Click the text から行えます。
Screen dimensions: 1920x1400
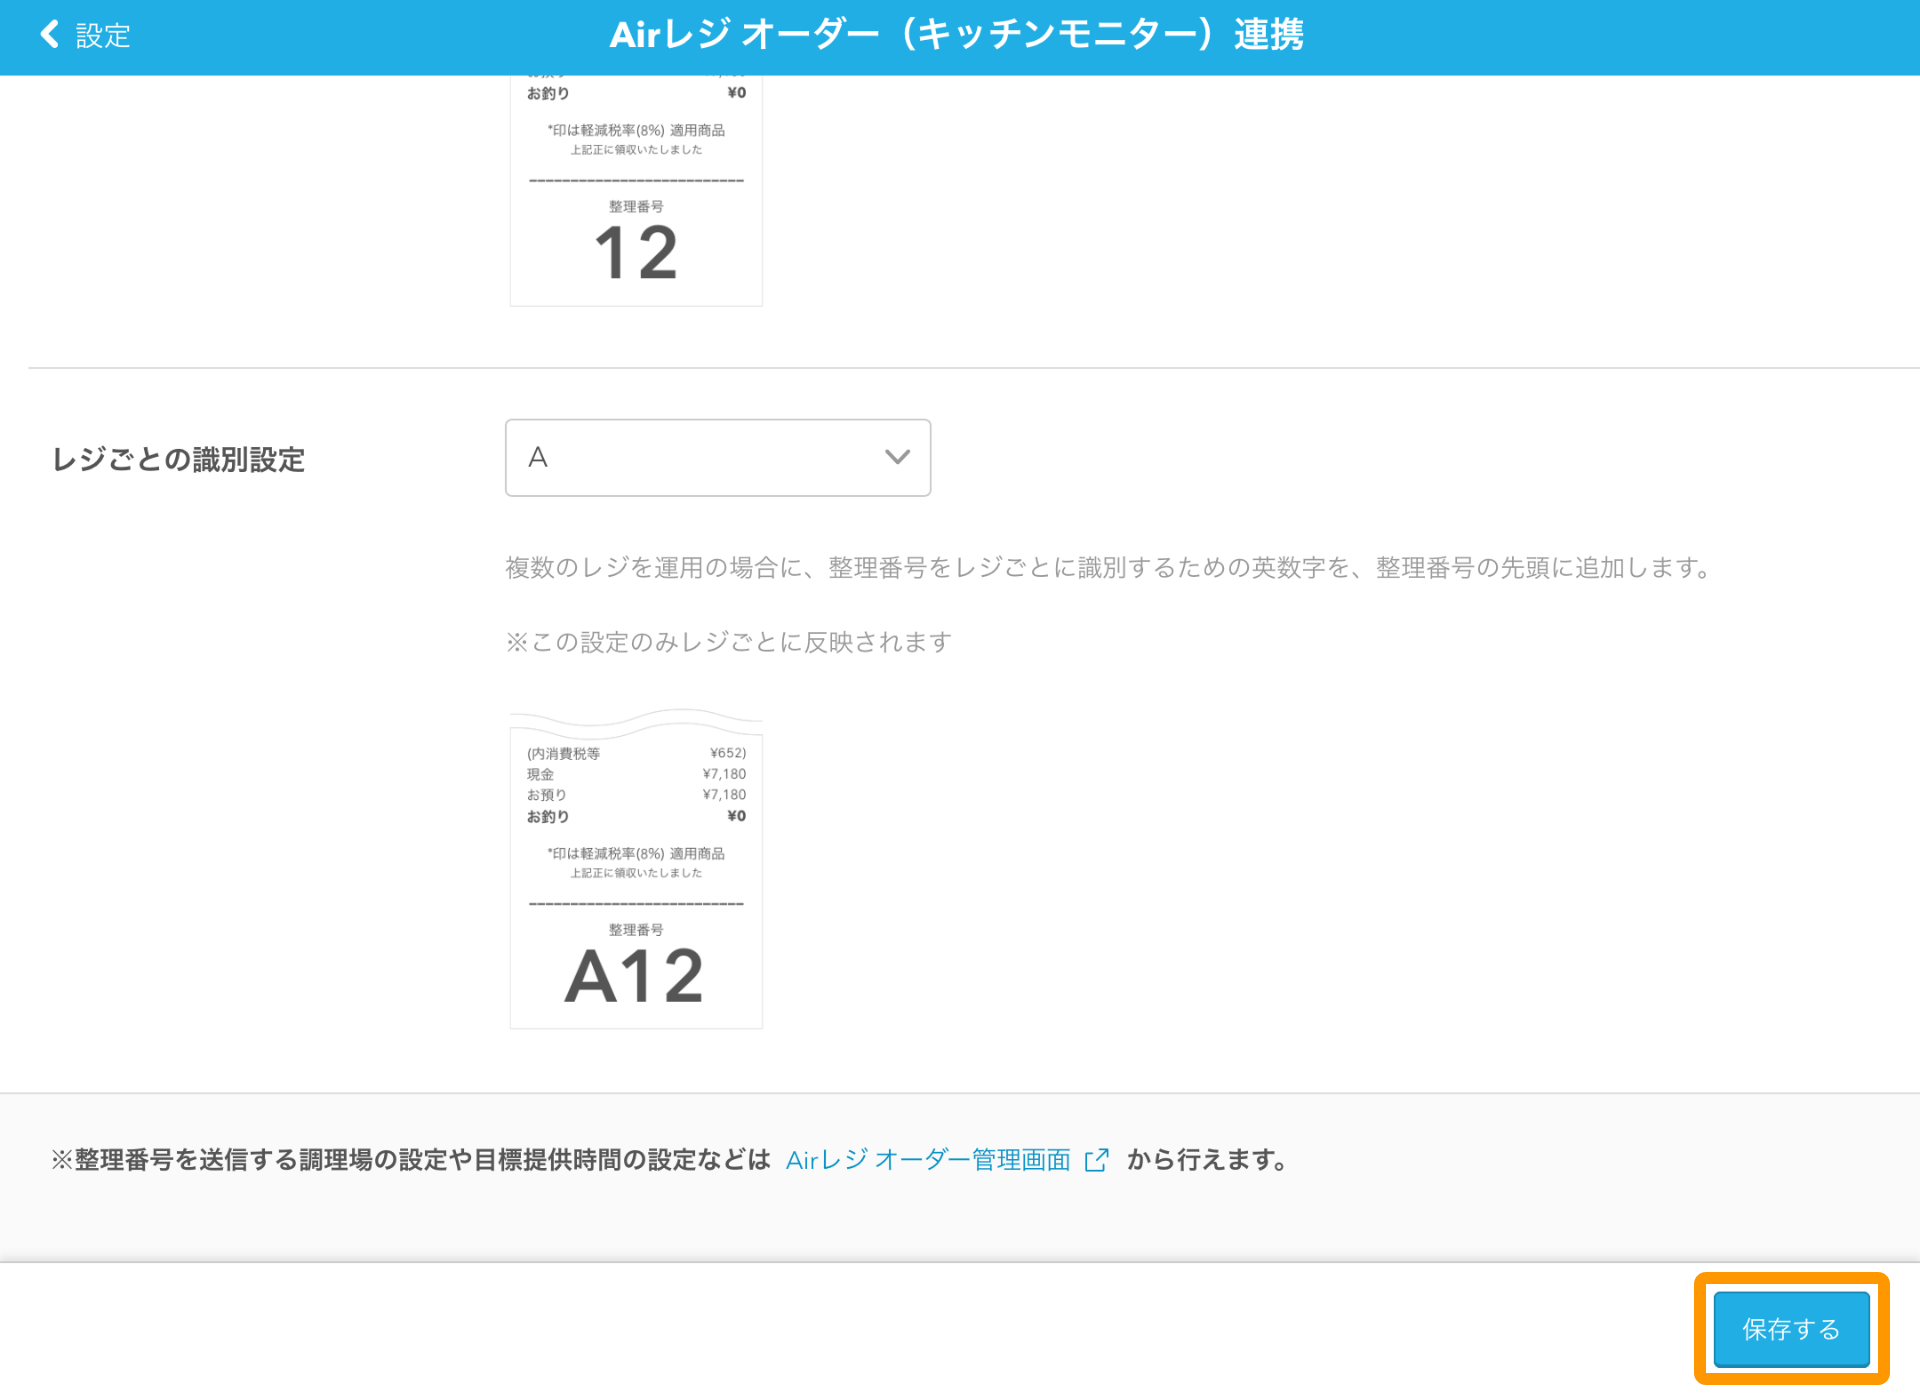coord(1208,1160)
